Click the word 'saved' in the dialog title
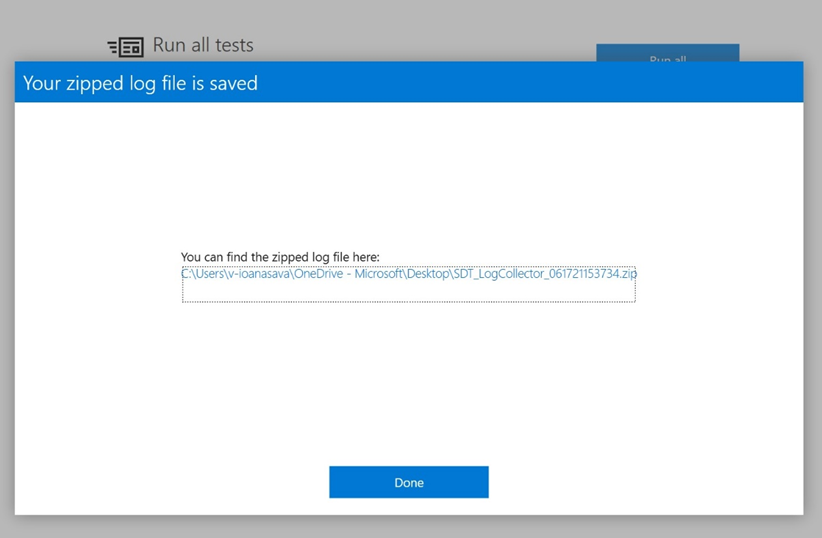 [235, 83]
